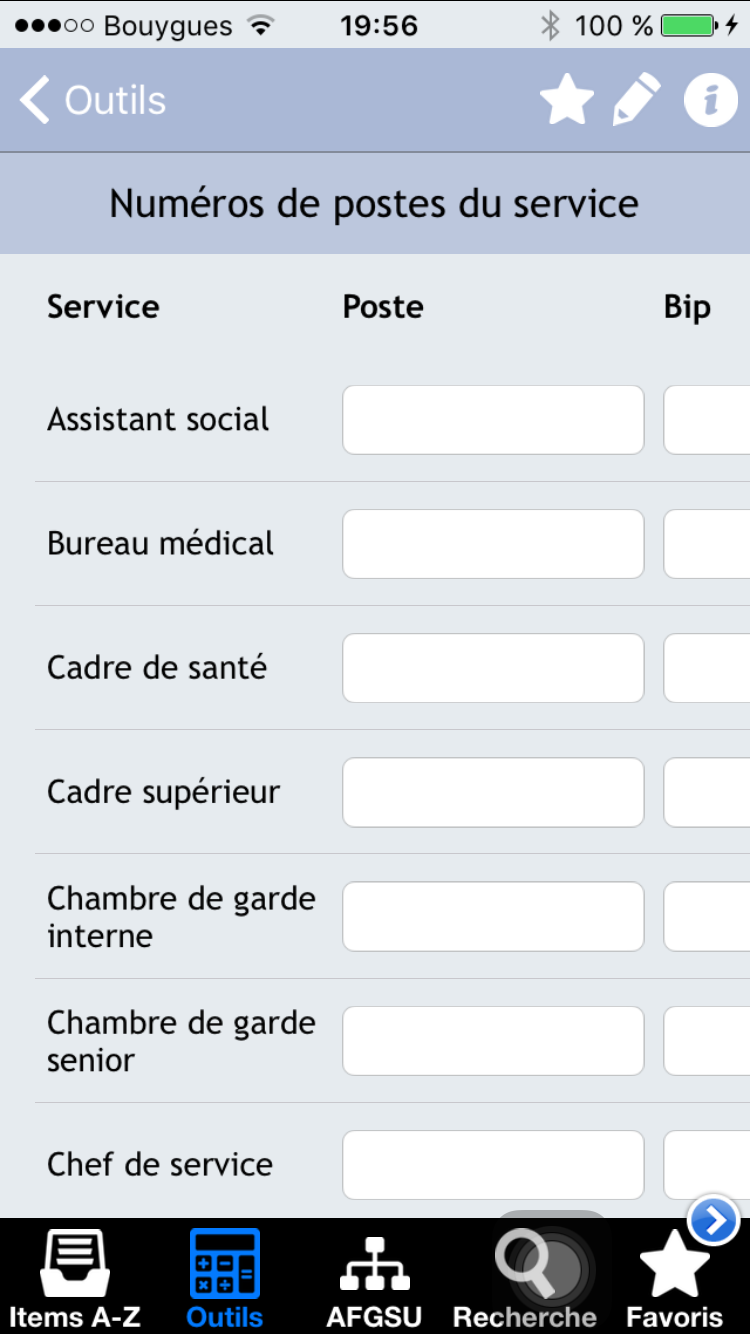Tap the blue arrow next button
This screenshot has width=750, height=1334.
[x=714, y=1220]
